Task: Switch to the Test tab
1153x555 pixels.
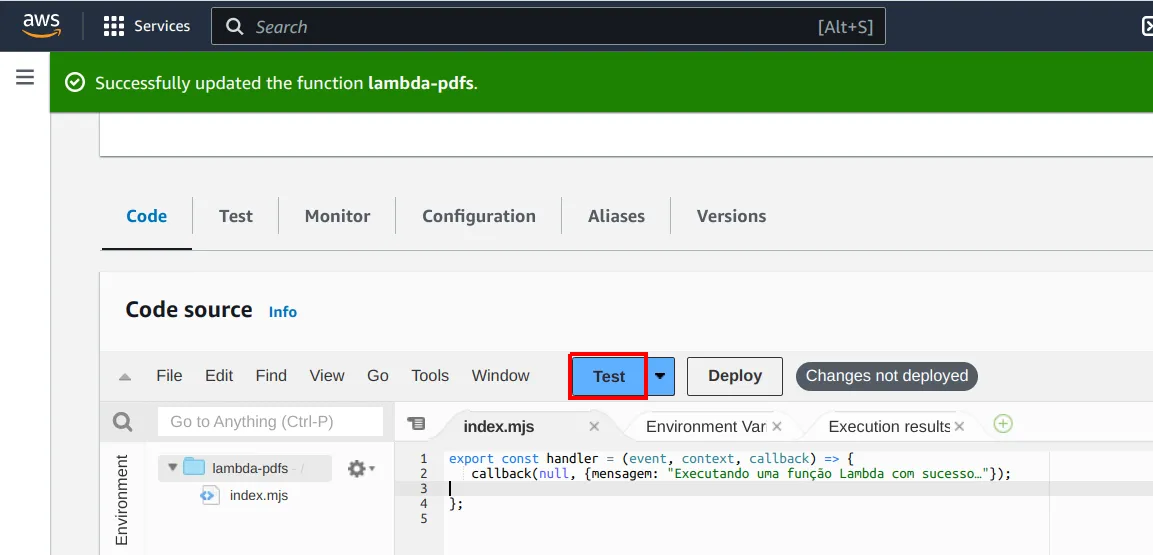Action: point(235,216)
